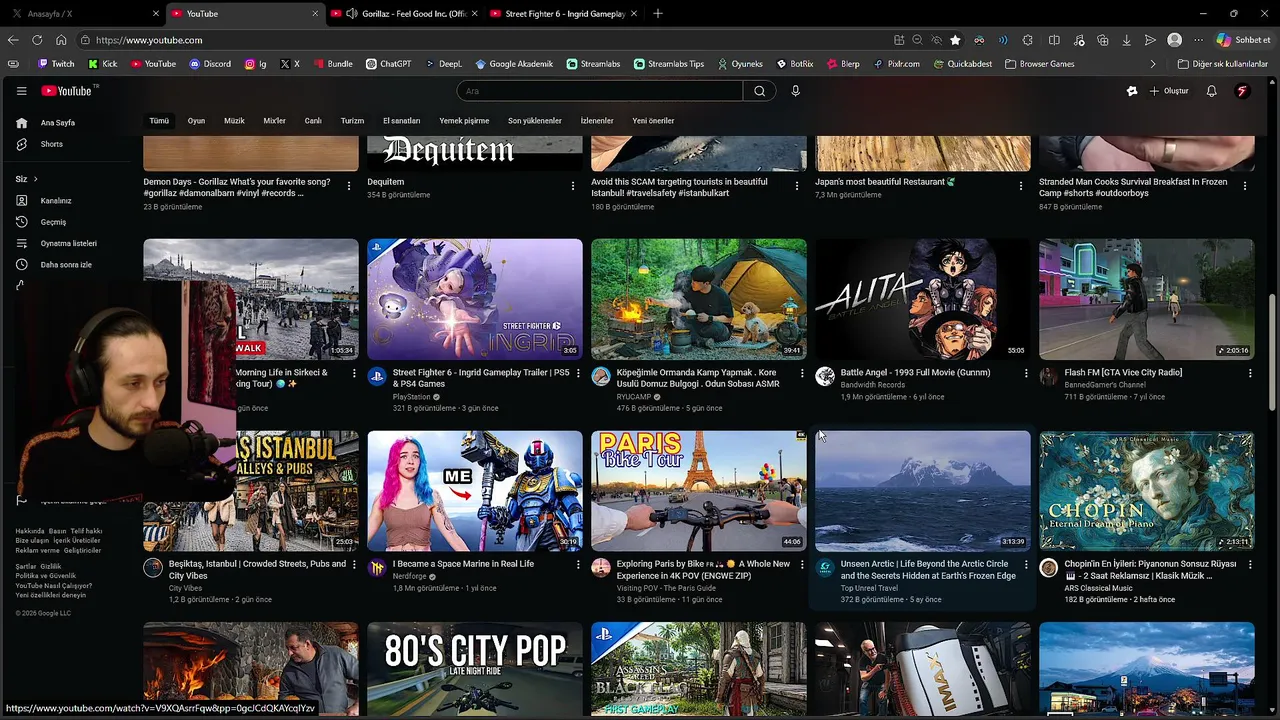Image resolution: width=1280 pixels, height=720 pixels.
Task: Open the BannedGamer's Channel link
Action: pos(1105,385)
